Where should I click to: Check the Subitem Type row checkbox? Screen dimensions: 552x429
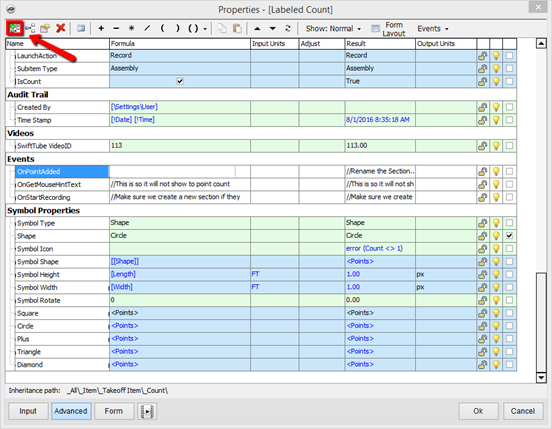pyautogui.click(x=509, y=68)
